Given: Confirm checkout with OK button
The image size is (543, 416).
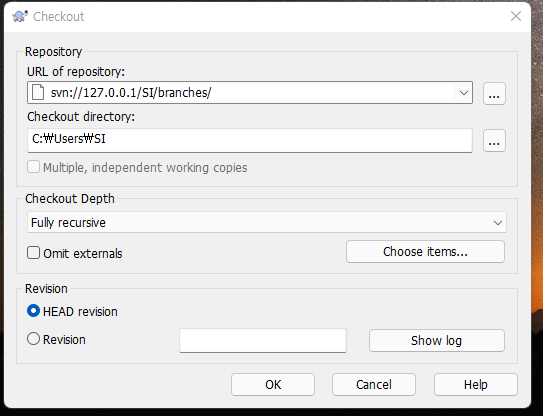Looking at the screenshot, I should click(273, 384).
